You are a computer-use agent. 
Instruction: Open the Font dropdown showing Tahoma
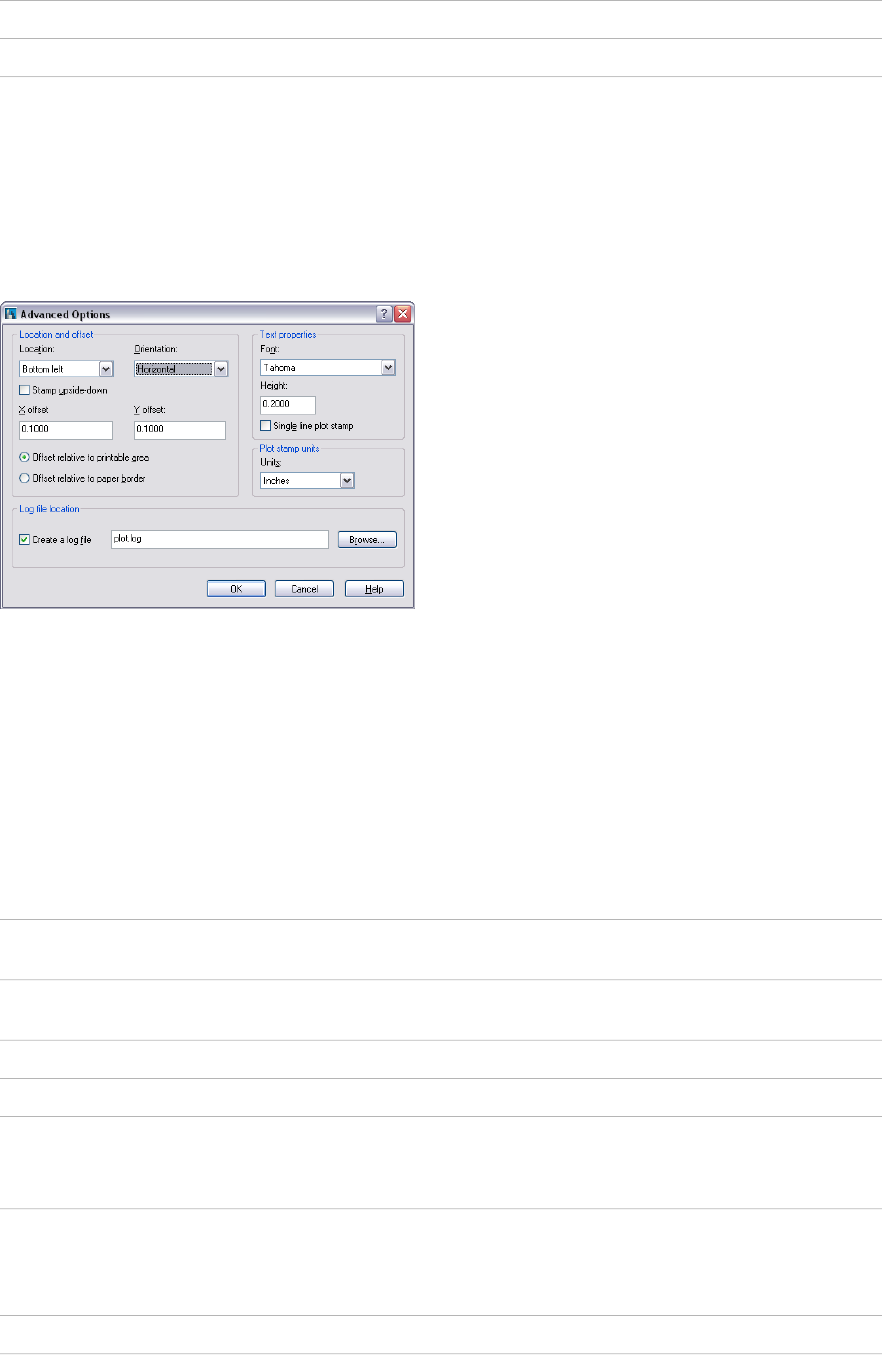click(328, 368)
